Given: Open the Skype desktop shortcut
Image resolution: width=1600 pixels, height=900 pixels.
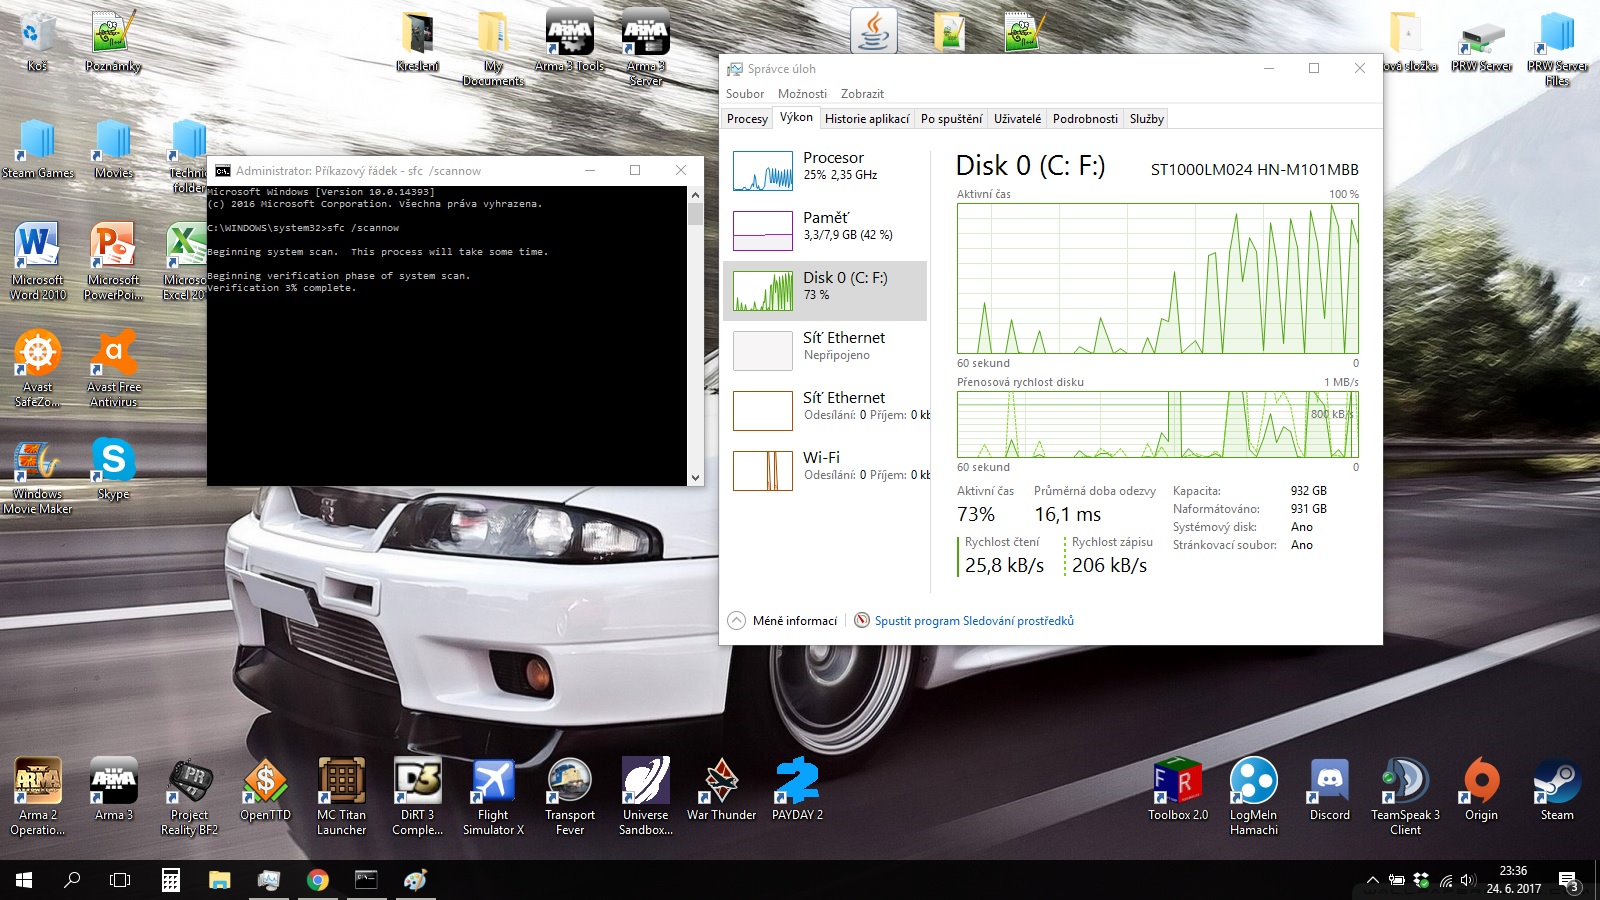Looking at the screenshot, I should coord(113,461).
